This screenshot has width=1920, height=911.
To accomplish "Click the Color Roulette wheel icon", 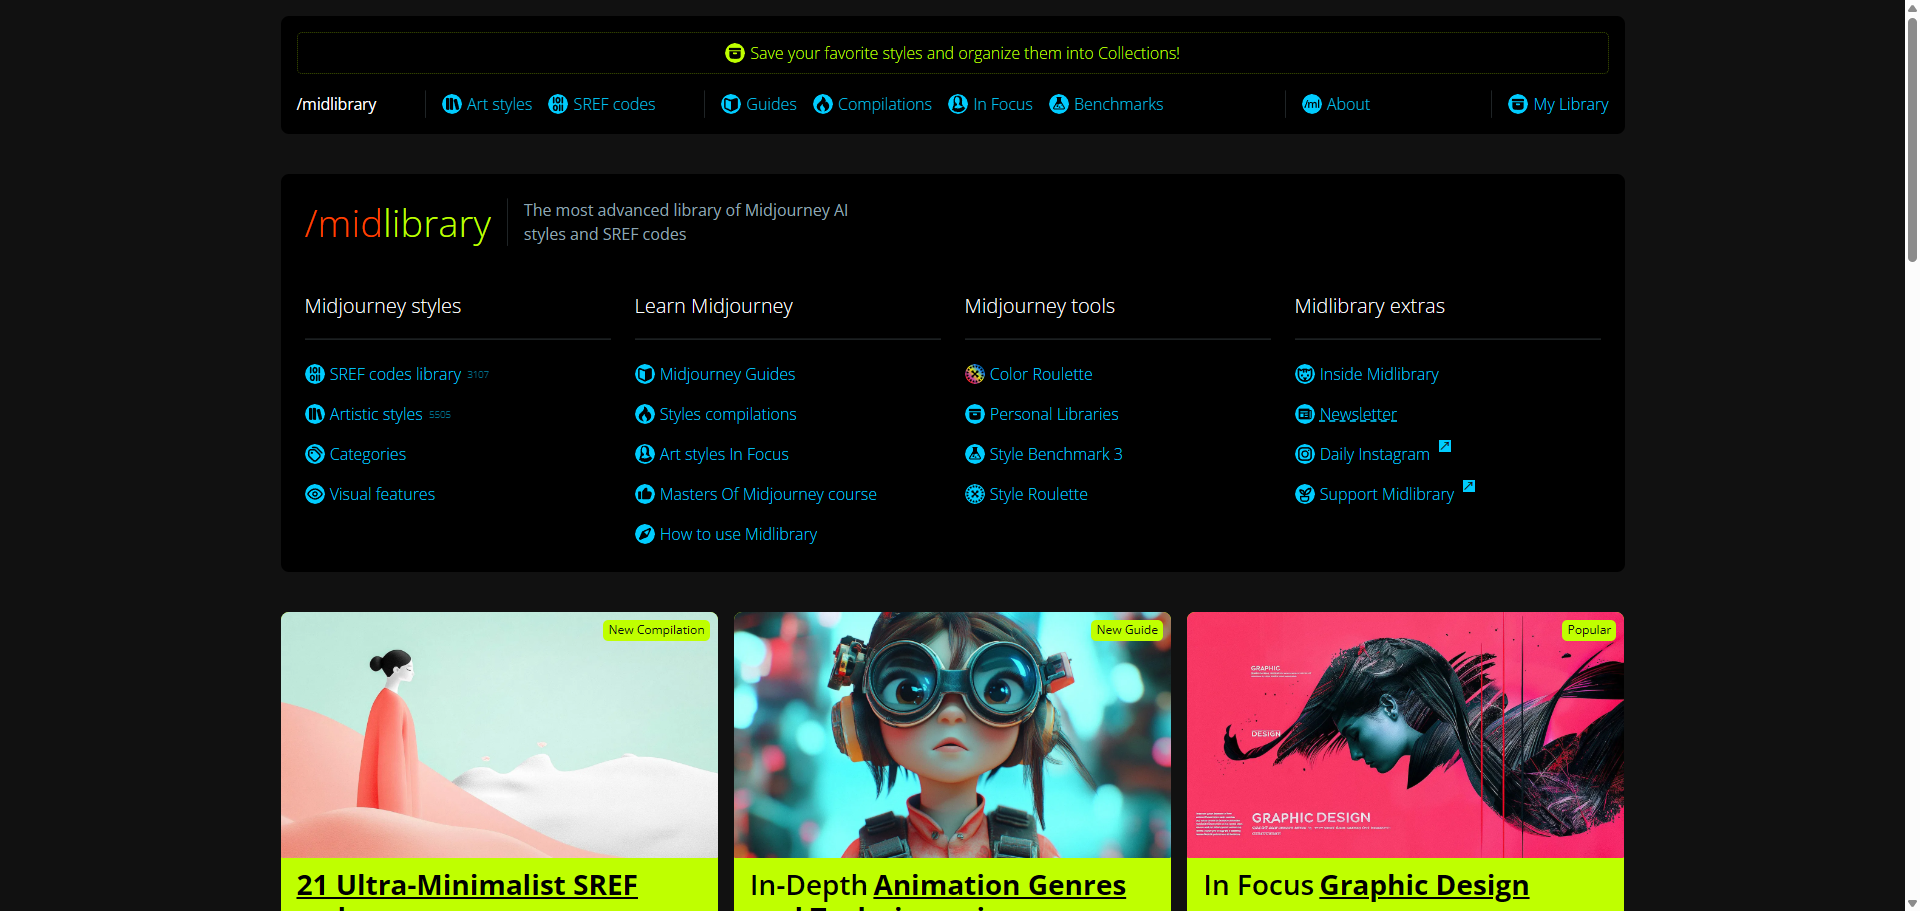I will 975,374.
